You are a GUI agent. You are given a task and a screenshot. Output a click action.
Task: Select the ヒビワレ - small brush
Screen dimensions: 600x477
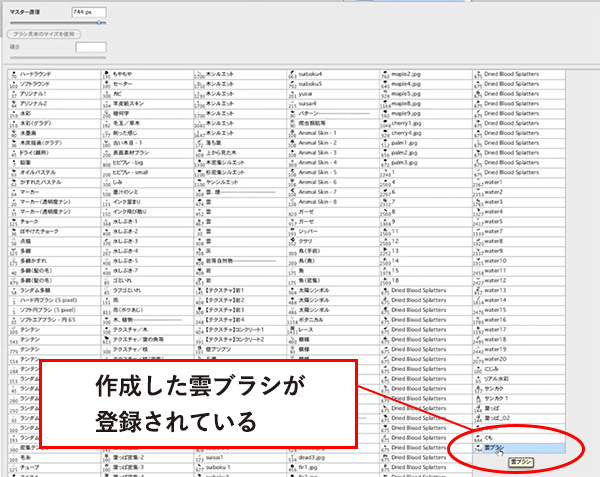click(x=147, y=173)
